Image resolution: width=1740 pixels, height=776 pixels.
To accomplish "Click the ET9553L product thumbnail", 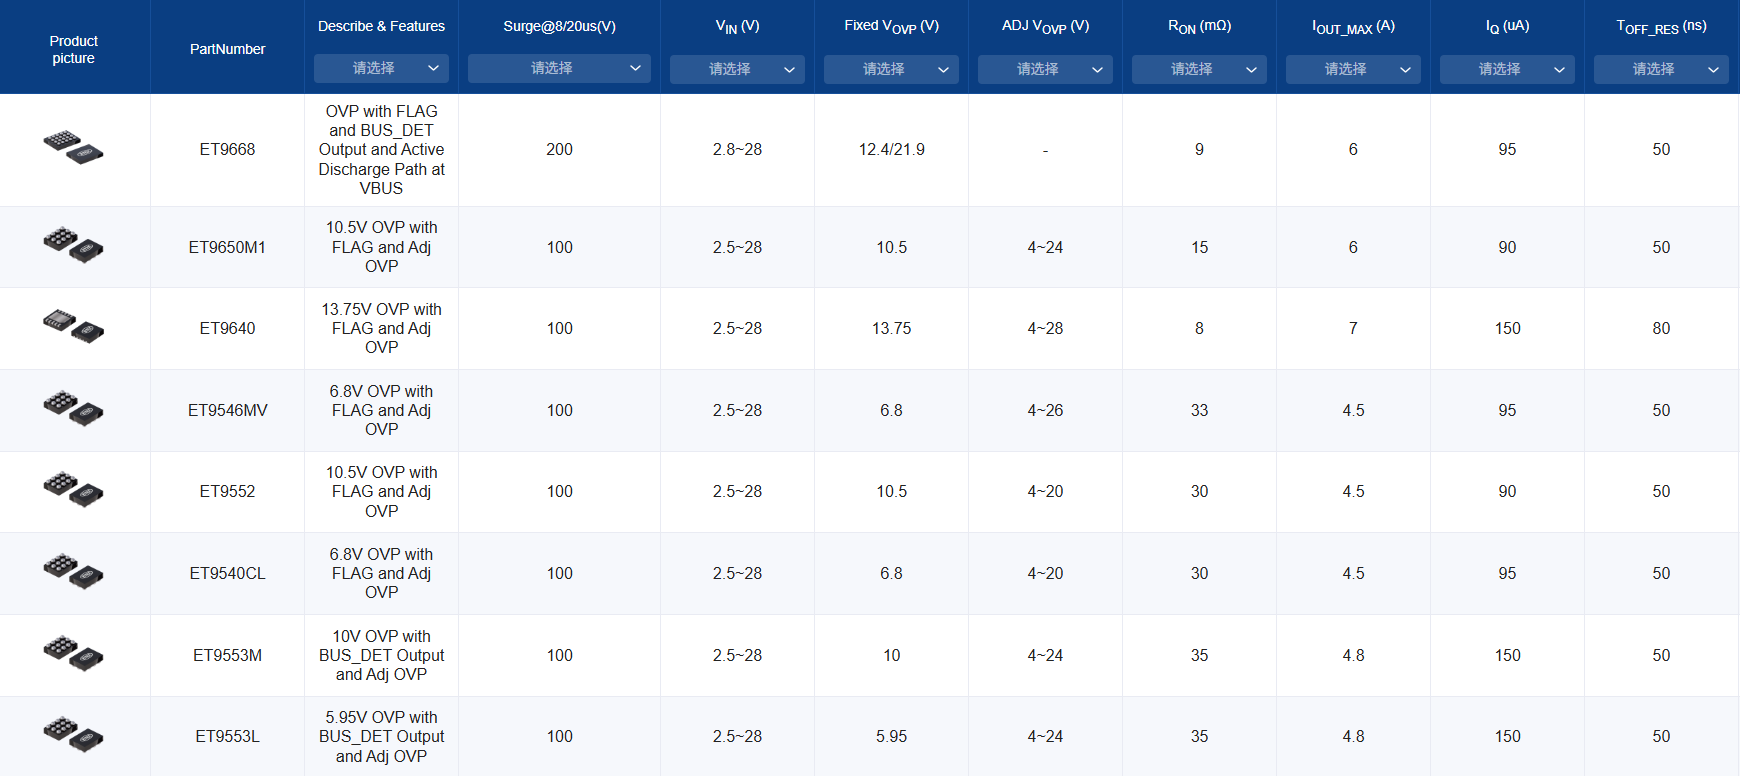I will [x=74, y=734].
